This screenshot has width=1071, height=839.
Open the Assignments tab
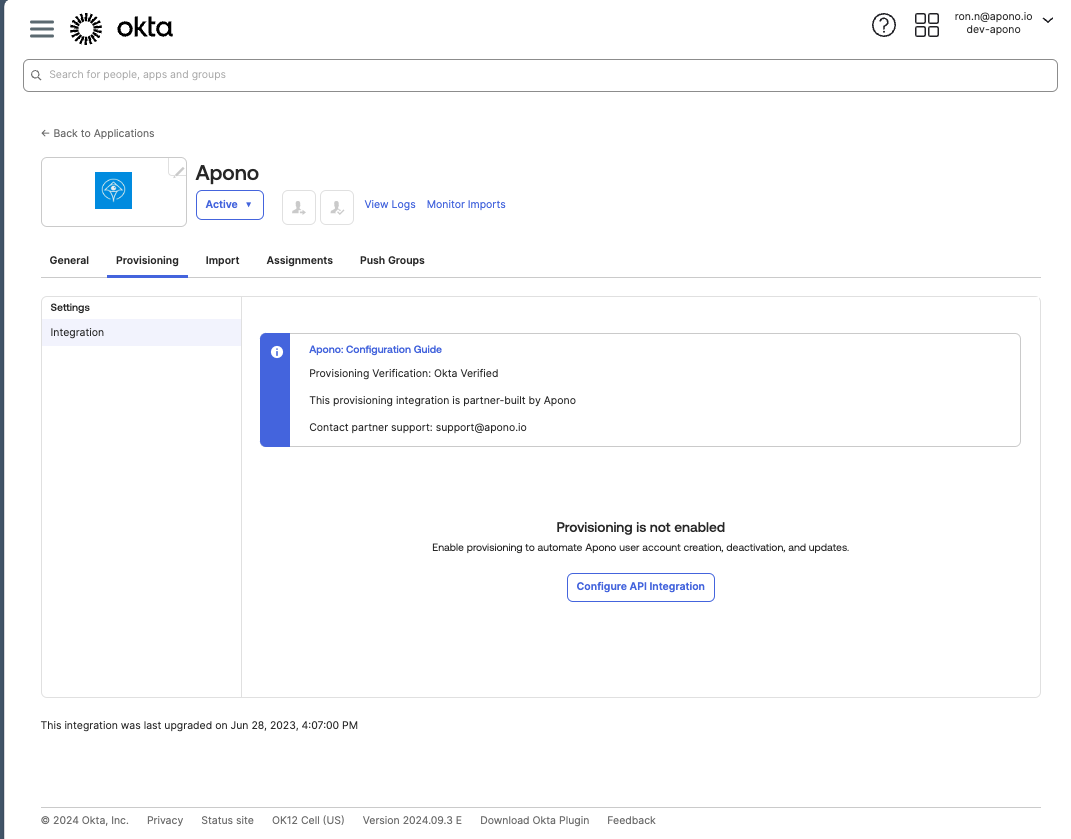point(299,260)
